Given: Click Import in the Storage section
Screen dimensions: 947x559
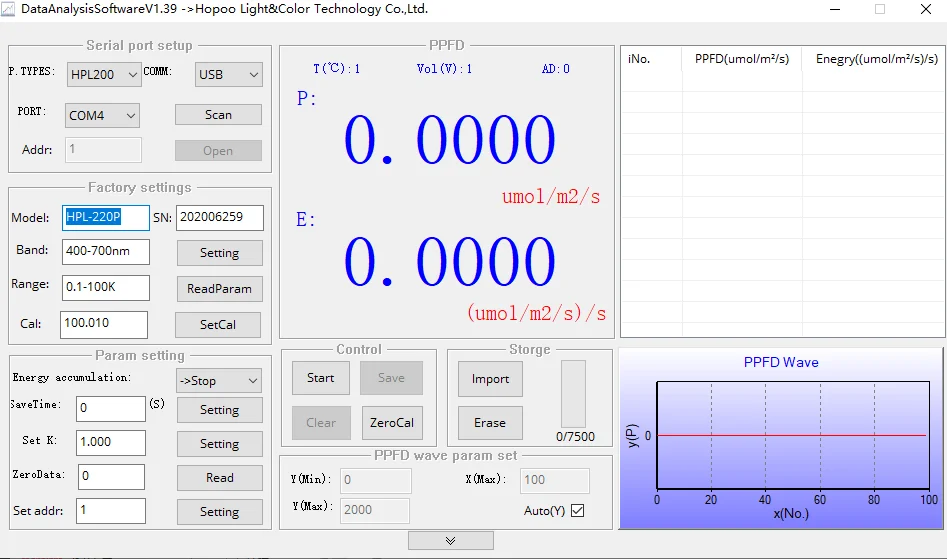Looking at the screenshot, I should pyautogui.click(x=490, y=379).
